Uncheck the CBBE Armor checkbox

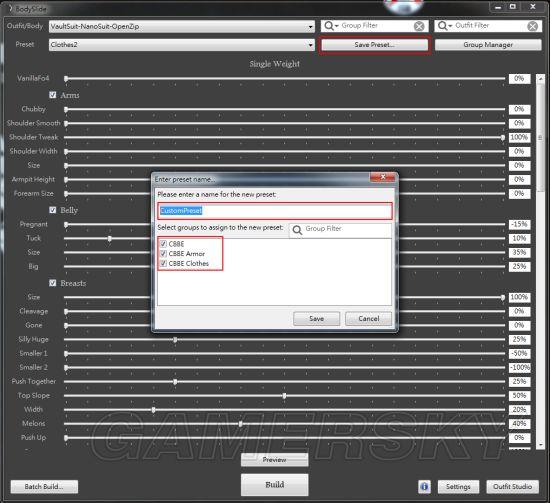point(163,253)
